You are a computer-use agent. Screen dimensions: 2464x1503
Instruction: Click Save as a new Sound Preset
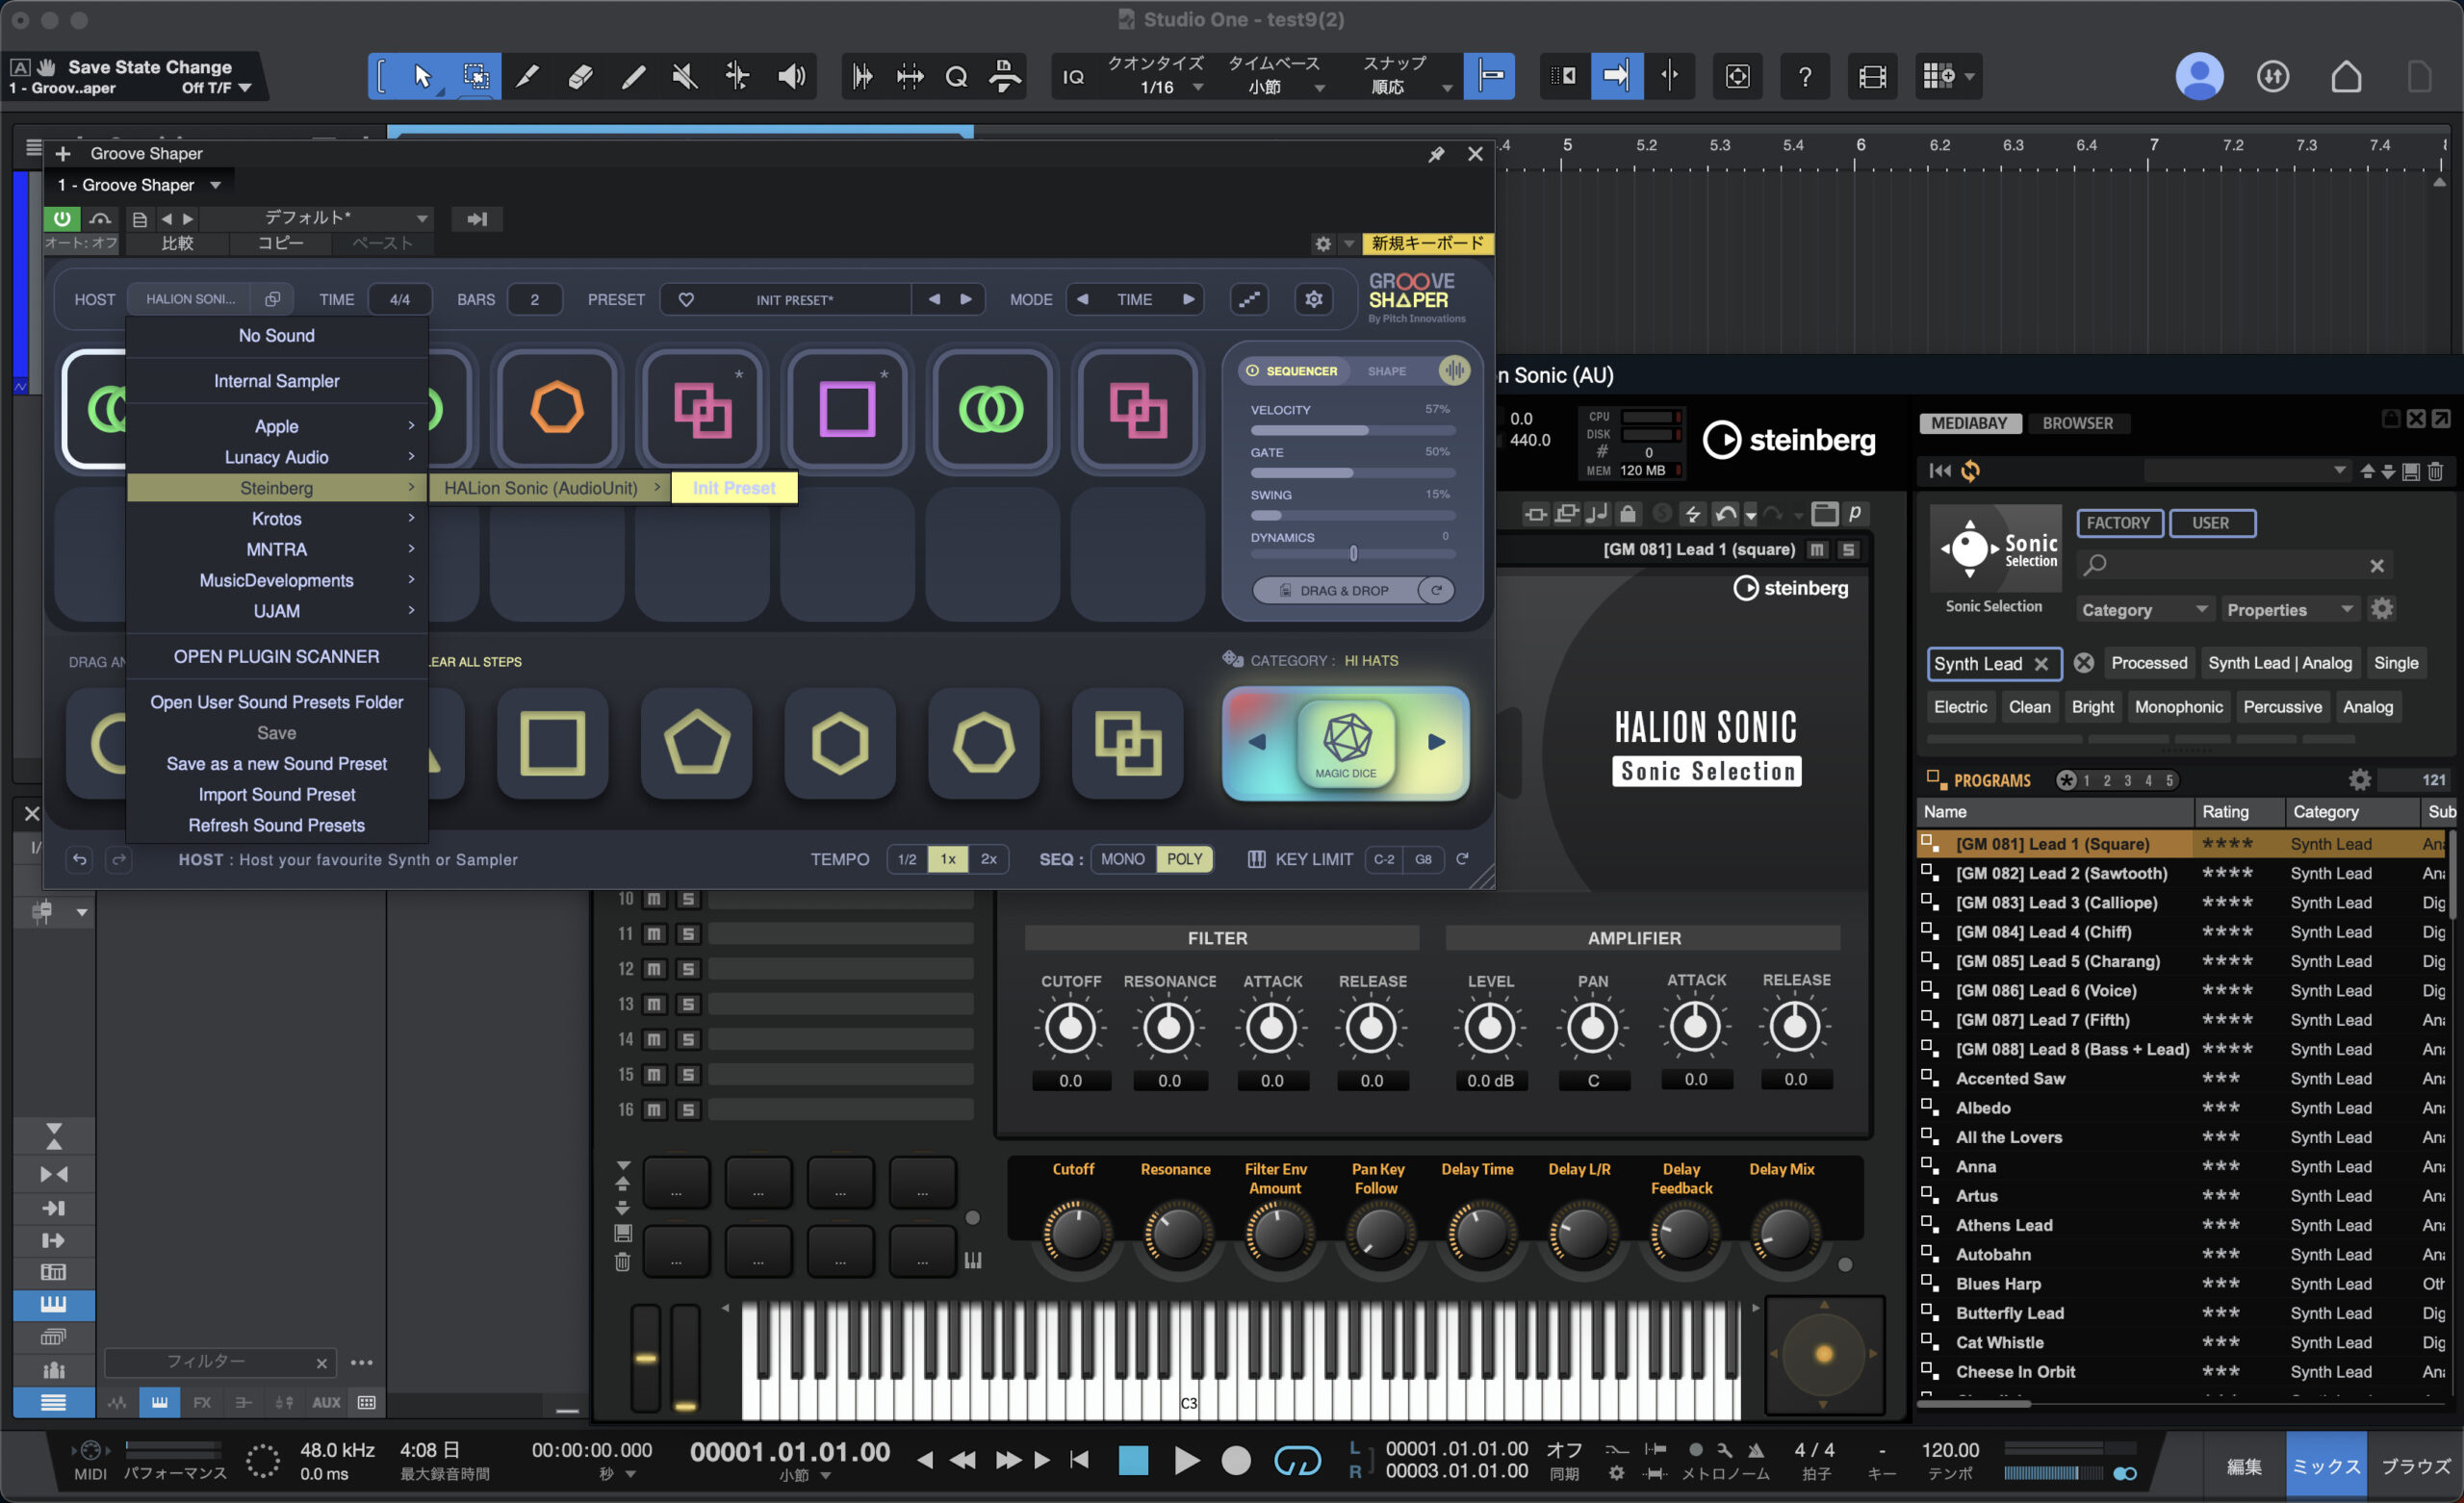277,764
